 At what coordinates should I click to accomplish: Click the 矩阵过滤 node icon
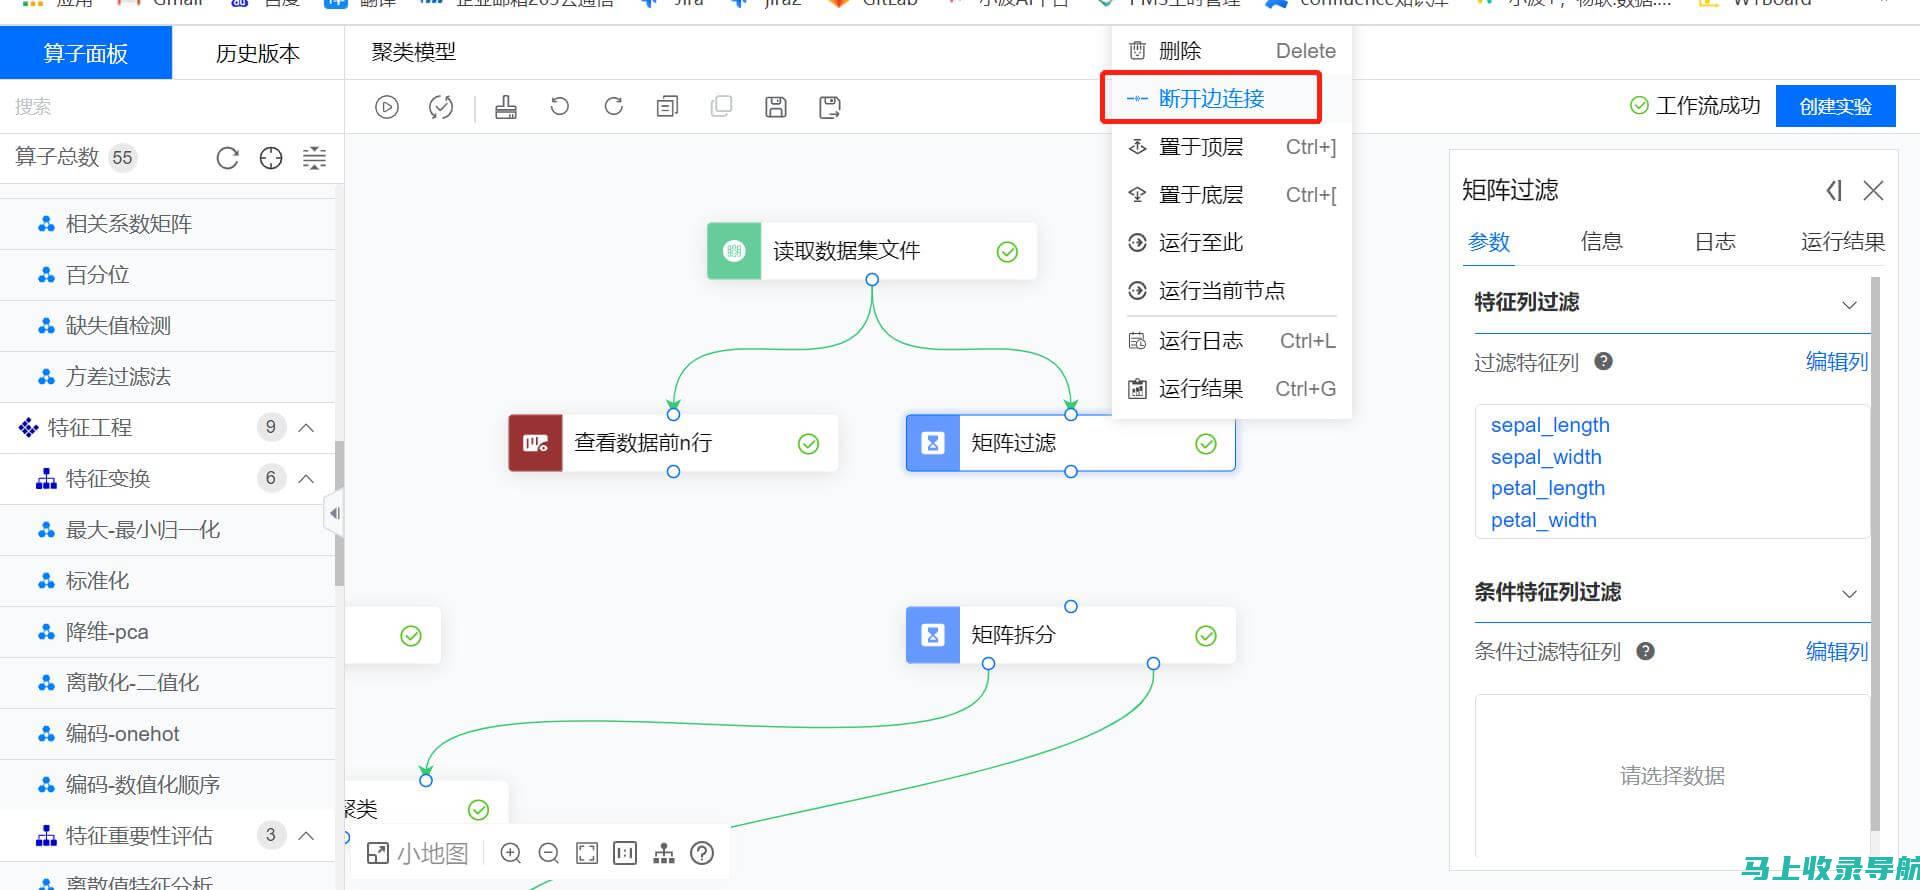(x=933, y=443)
